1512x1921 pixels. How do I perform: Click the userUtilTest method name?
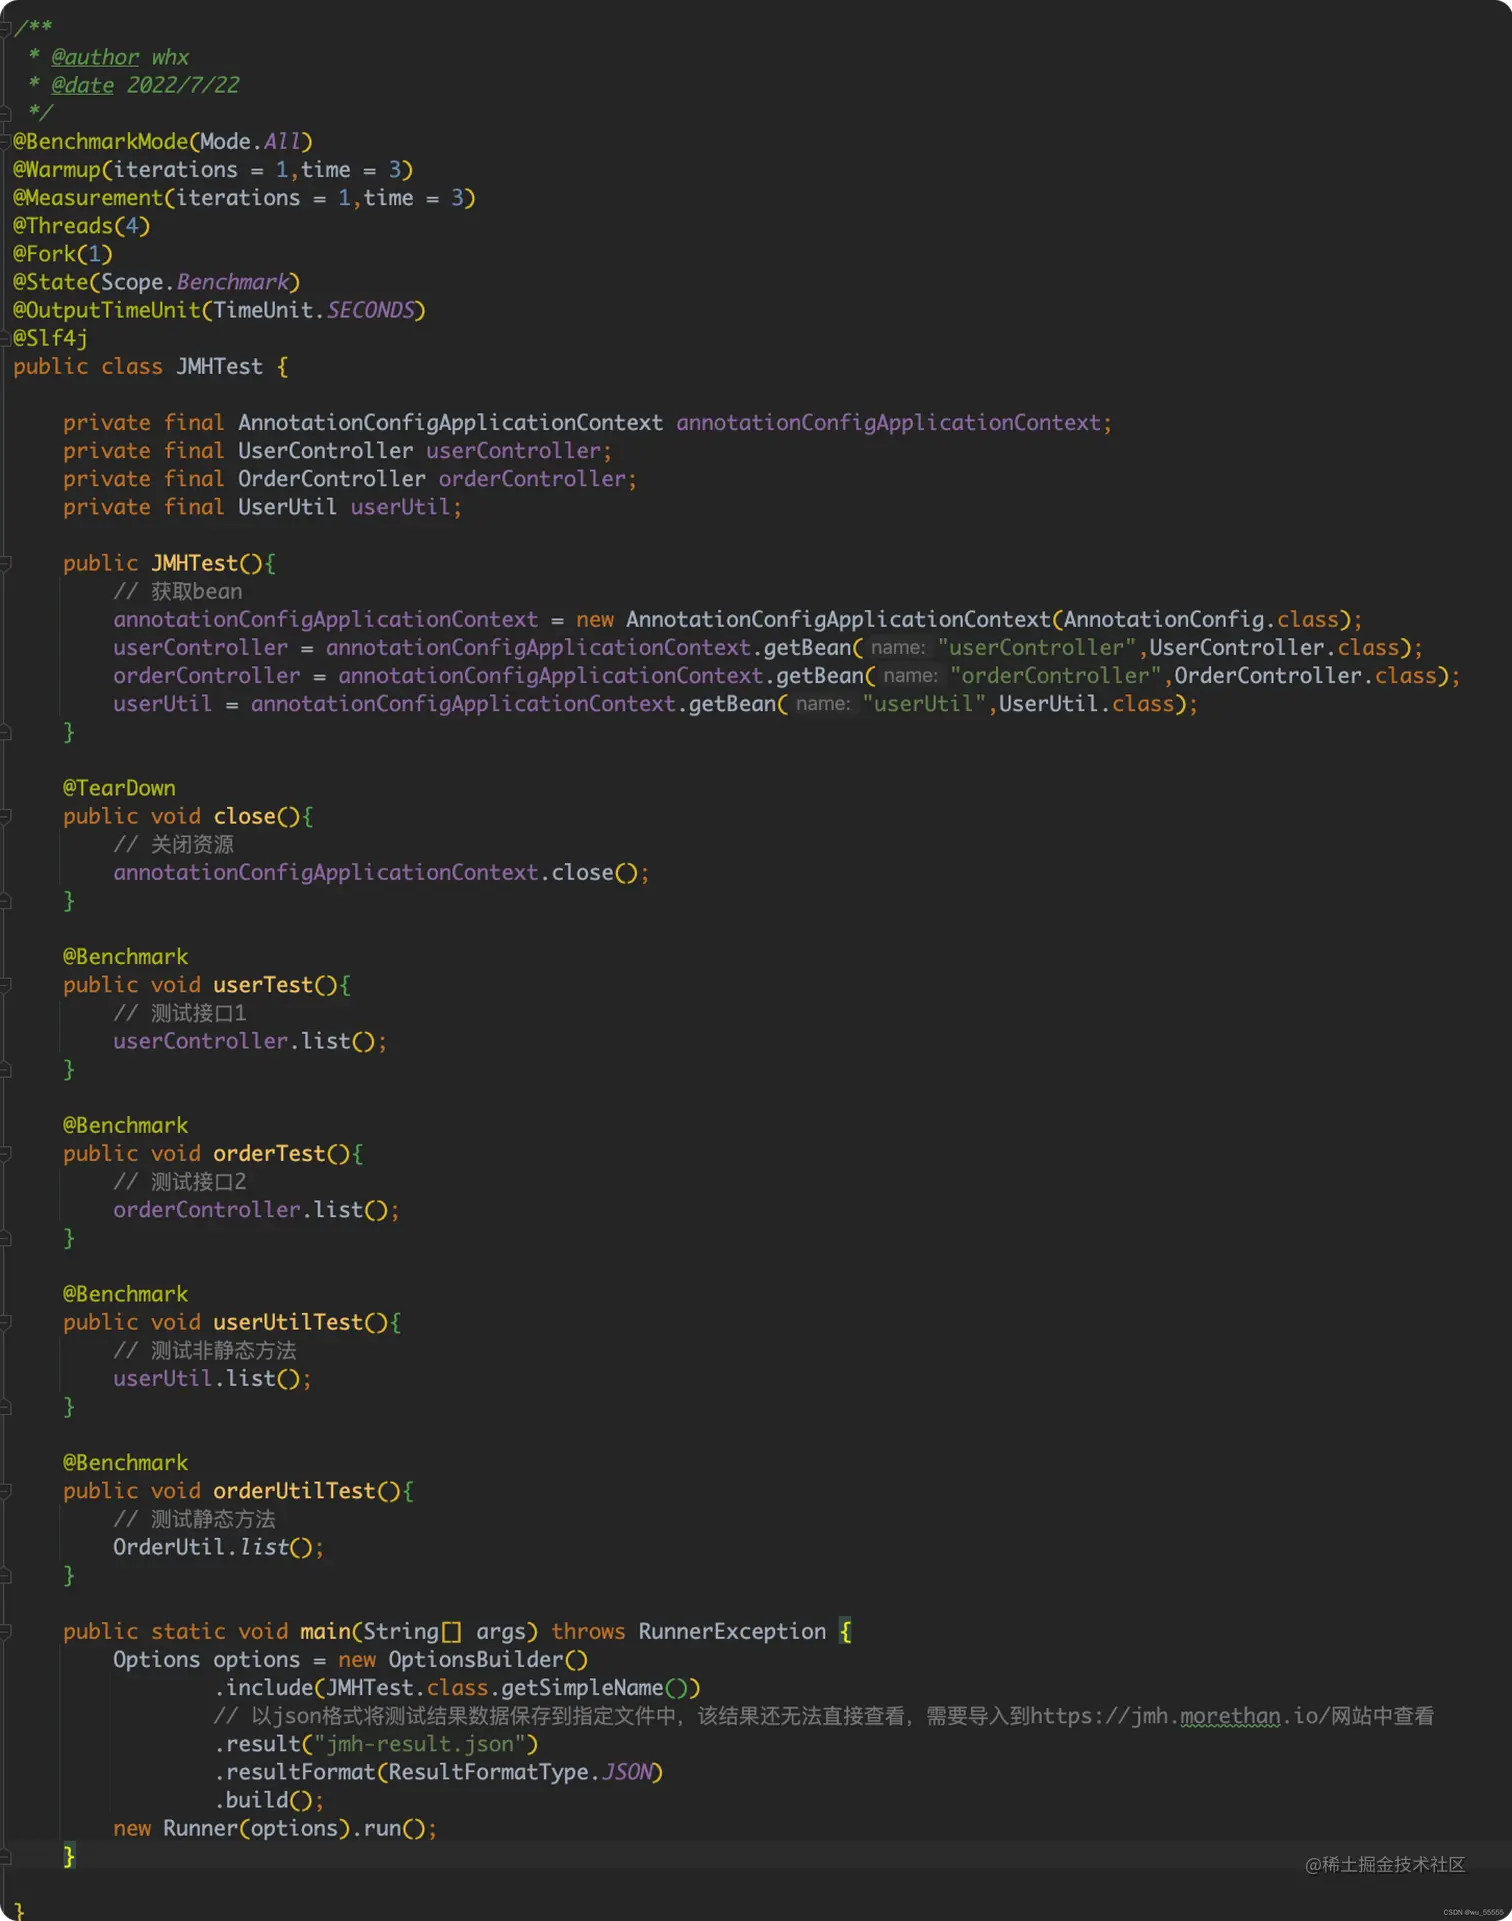tap(288, 1322)
